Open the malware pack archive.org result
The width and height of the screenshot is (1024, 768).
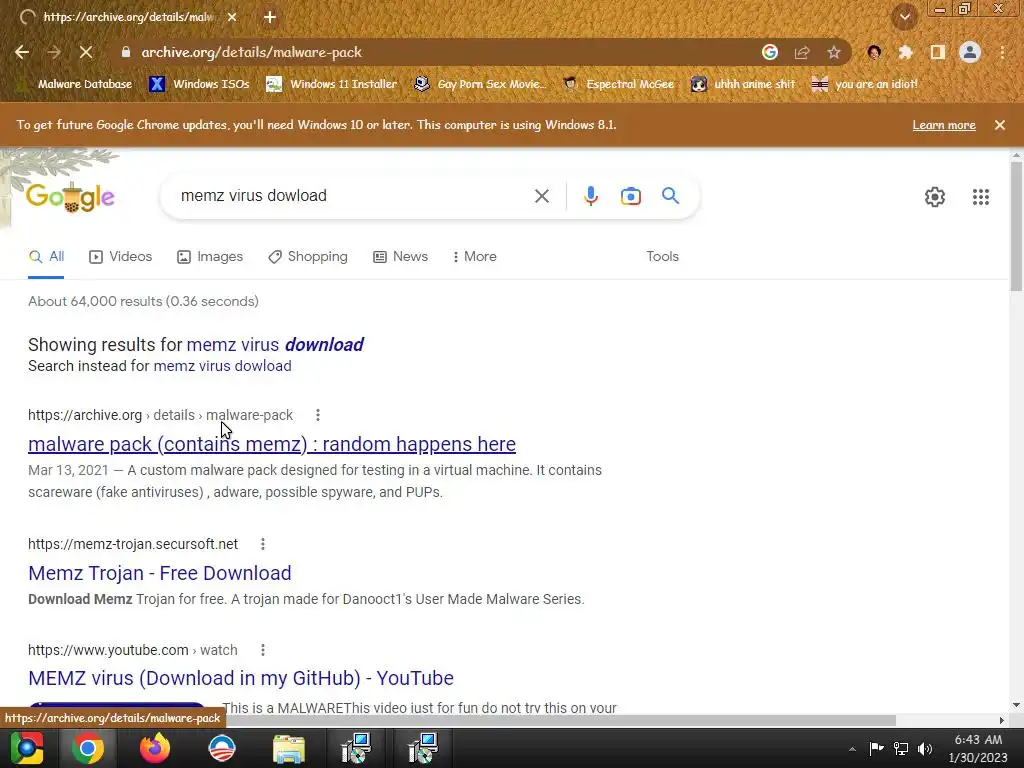272,444
